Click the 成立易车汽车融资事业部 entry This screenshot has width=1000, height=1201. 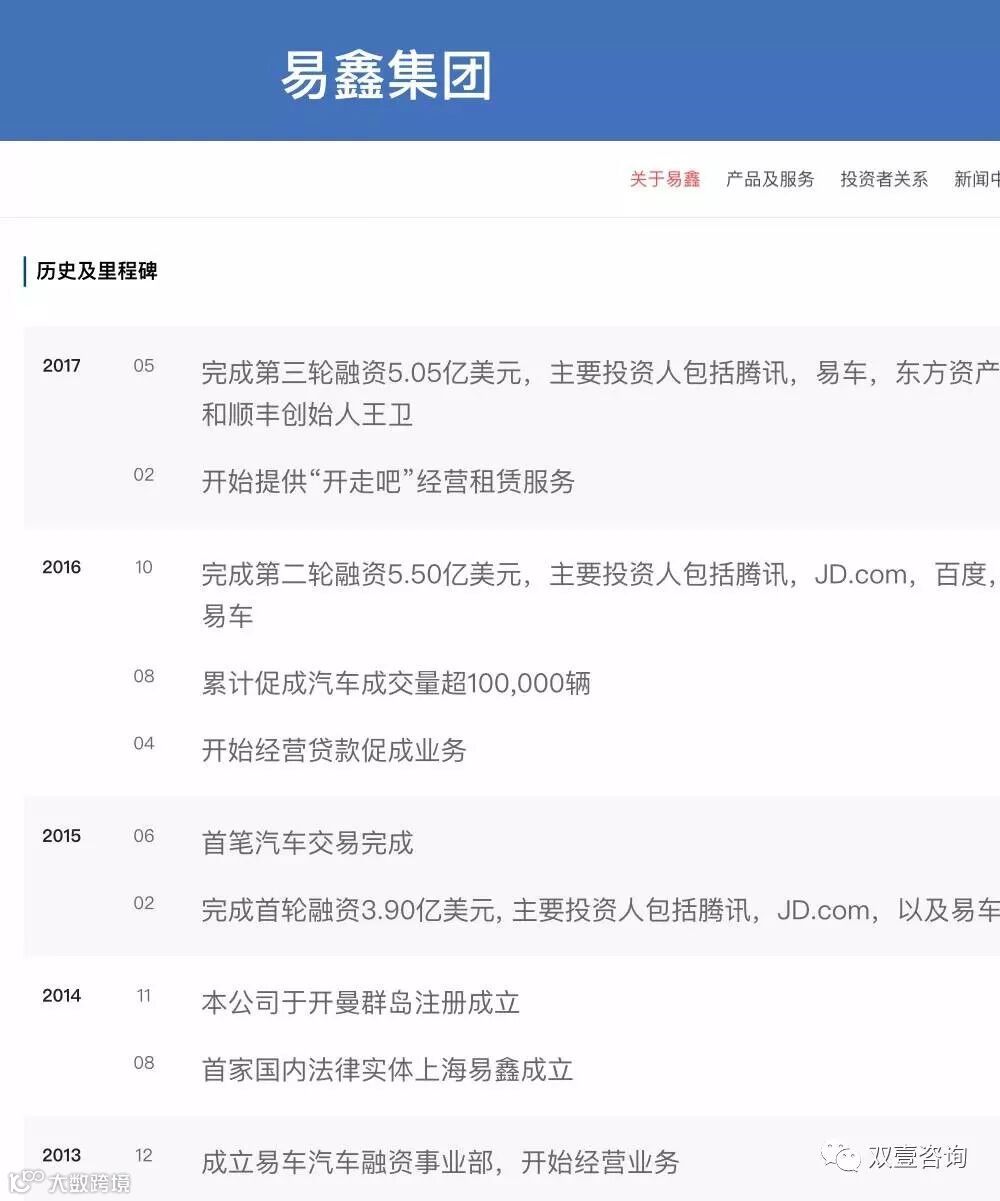[x=440, y=1163]
